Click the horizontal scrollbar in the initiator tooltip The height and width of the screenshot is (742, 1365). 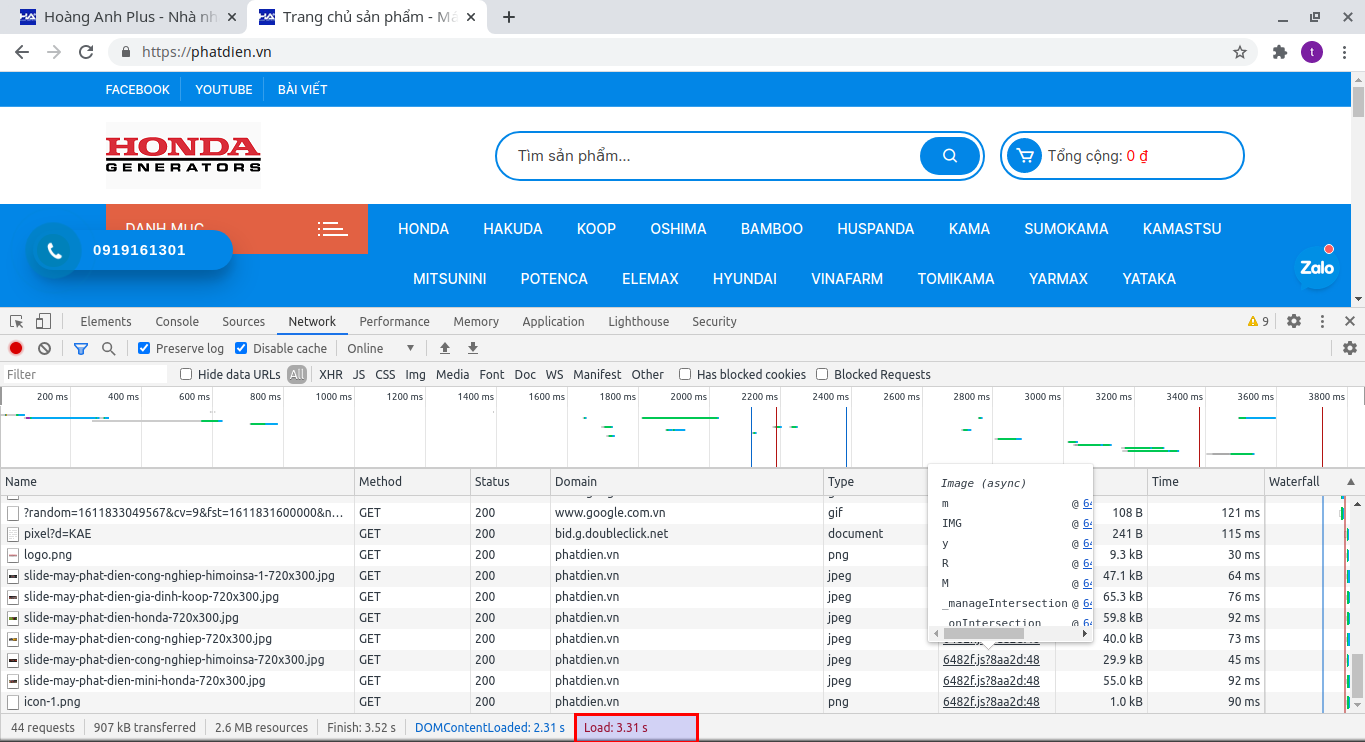pos(984,634)
